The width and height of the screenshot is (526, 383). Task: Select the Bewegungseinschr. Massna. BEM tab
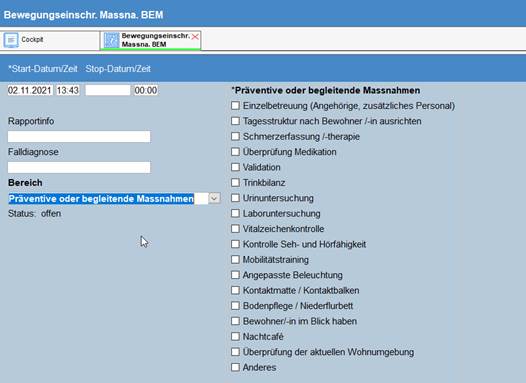[151, 40]
